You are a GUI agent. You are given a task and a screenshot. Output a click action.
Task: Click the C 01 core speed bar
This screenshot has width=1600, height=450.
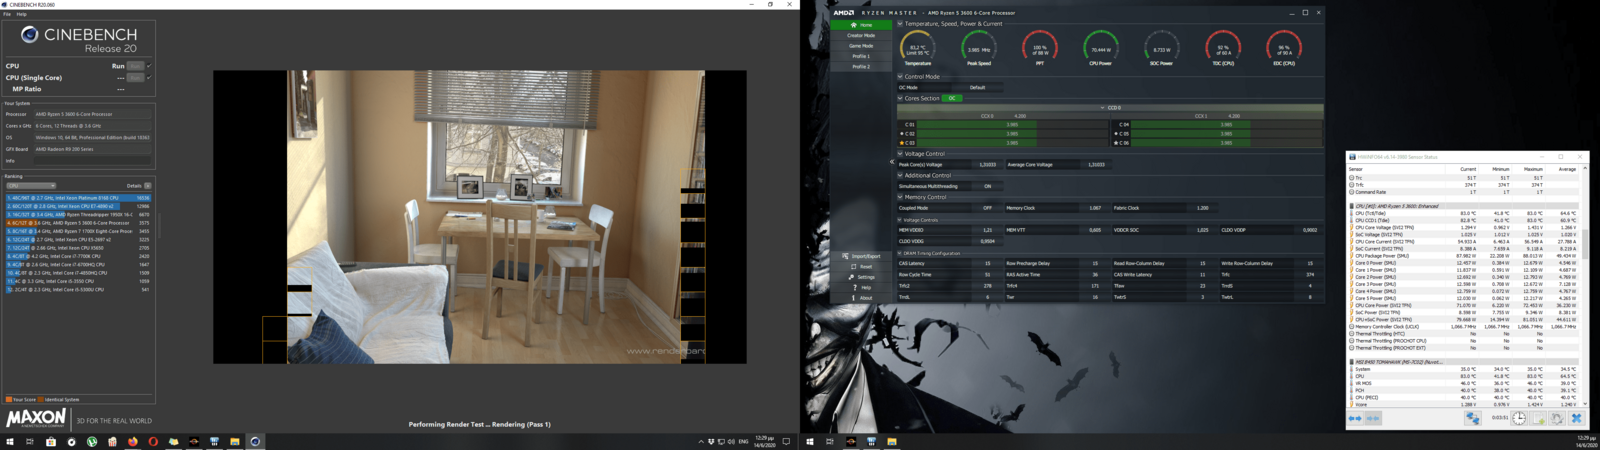click(1012, 125)
